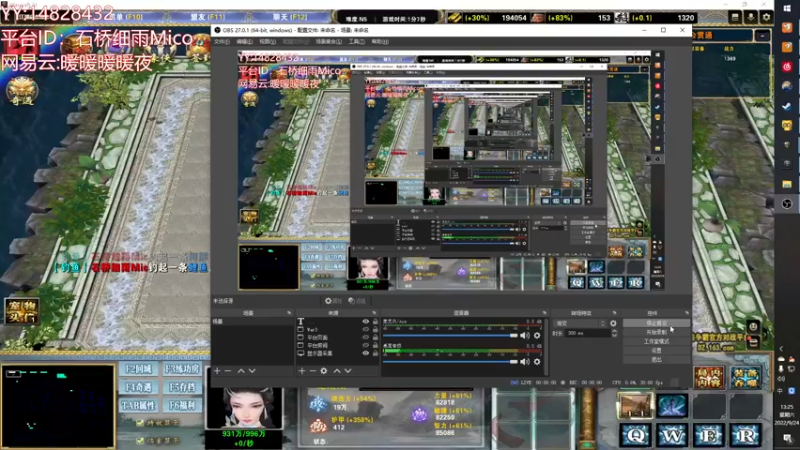
Task: Toggle the upper game display checkbox
Action: [x=140, y=423]
